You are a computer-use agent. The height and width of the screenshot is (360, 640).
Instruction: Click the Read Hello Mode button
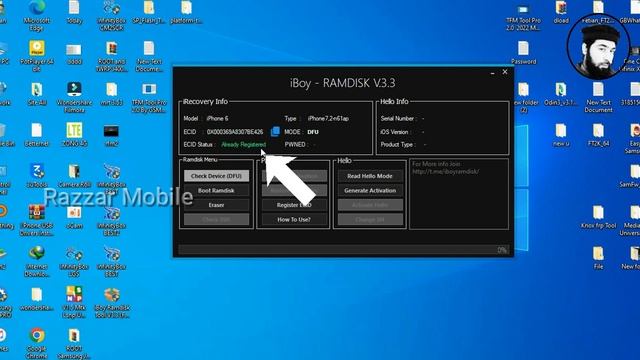click(370, 176)
